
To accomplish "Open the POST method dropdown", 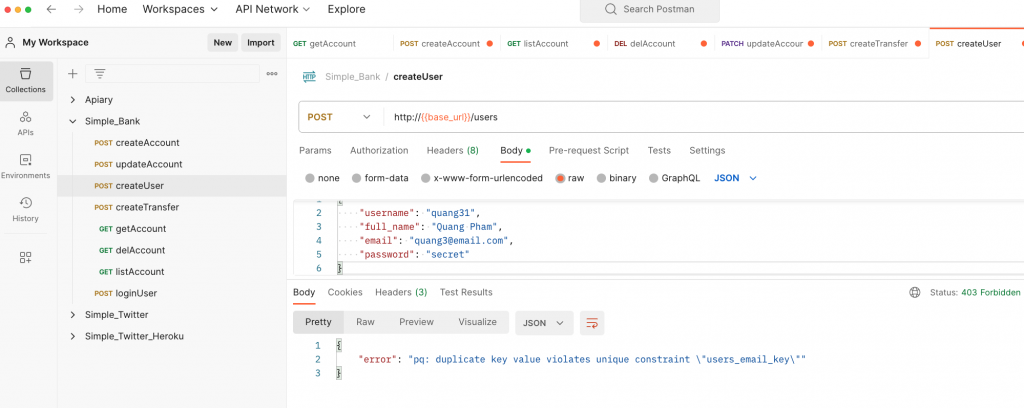I will (340, 117).
